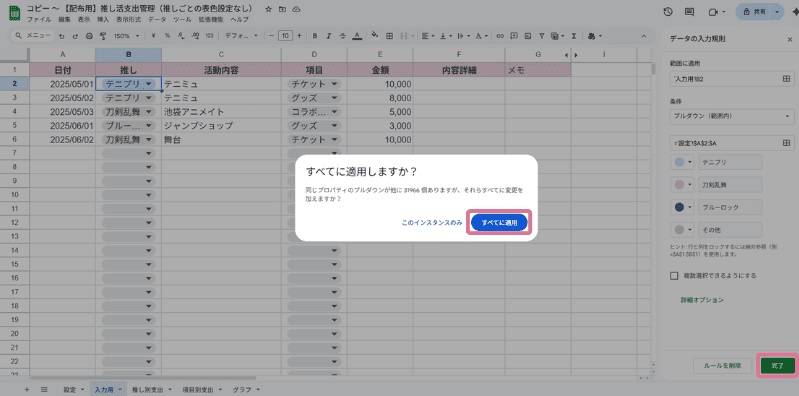Toggle strikethrough formatting
The height and width of the screenshot is (396, 799).
pyautogui.click(x=343, y=36)
